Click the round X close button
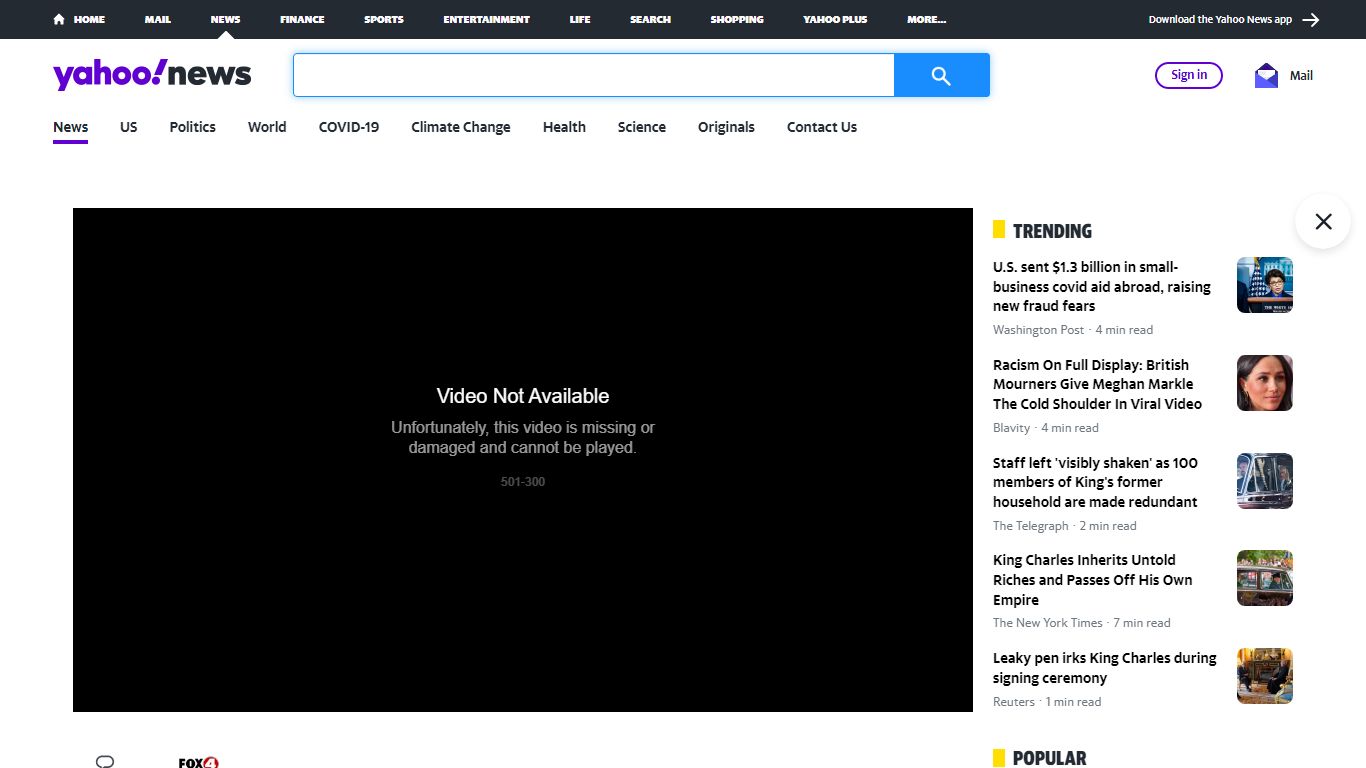This screenshot has height=768, width=1366. click(1323, 221)
